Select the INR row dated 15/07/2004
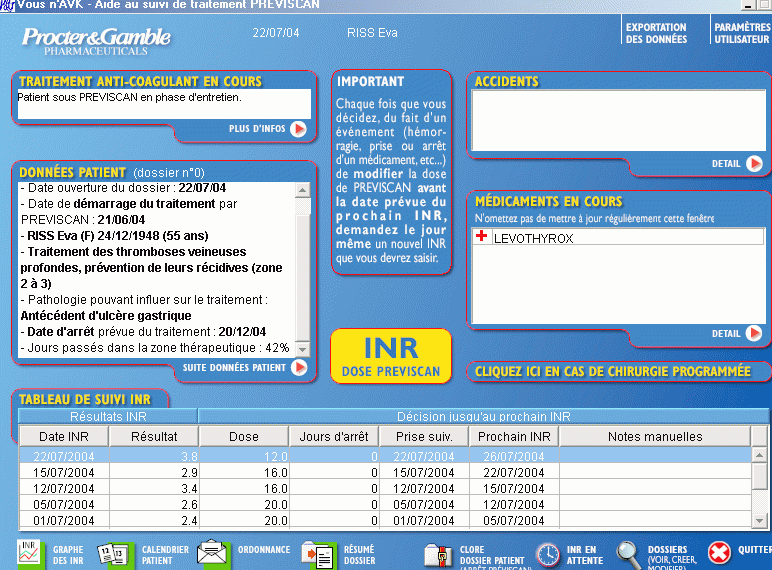The image size is (772, 570). [386, 473]
